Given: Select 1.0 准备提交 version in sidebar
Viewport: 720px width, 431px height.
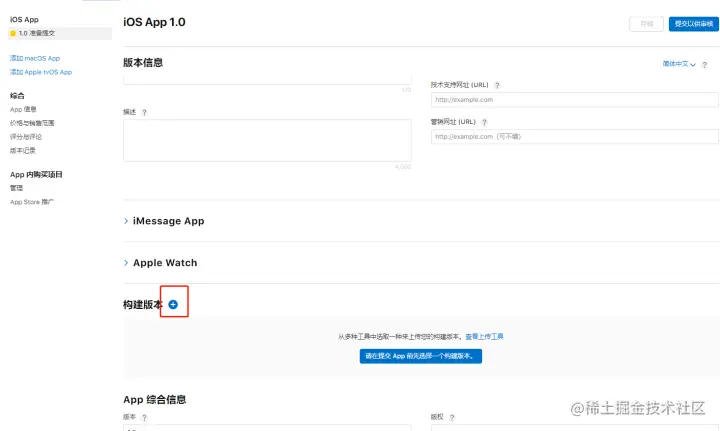Looking at the screenshot, I should point(60,33).
